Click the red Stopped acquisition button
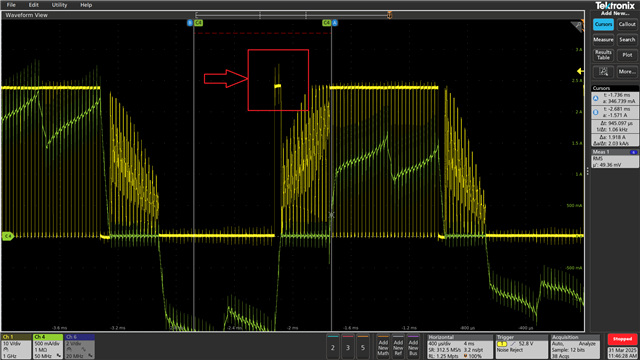640x360 pixels. (x=622, y=339)
